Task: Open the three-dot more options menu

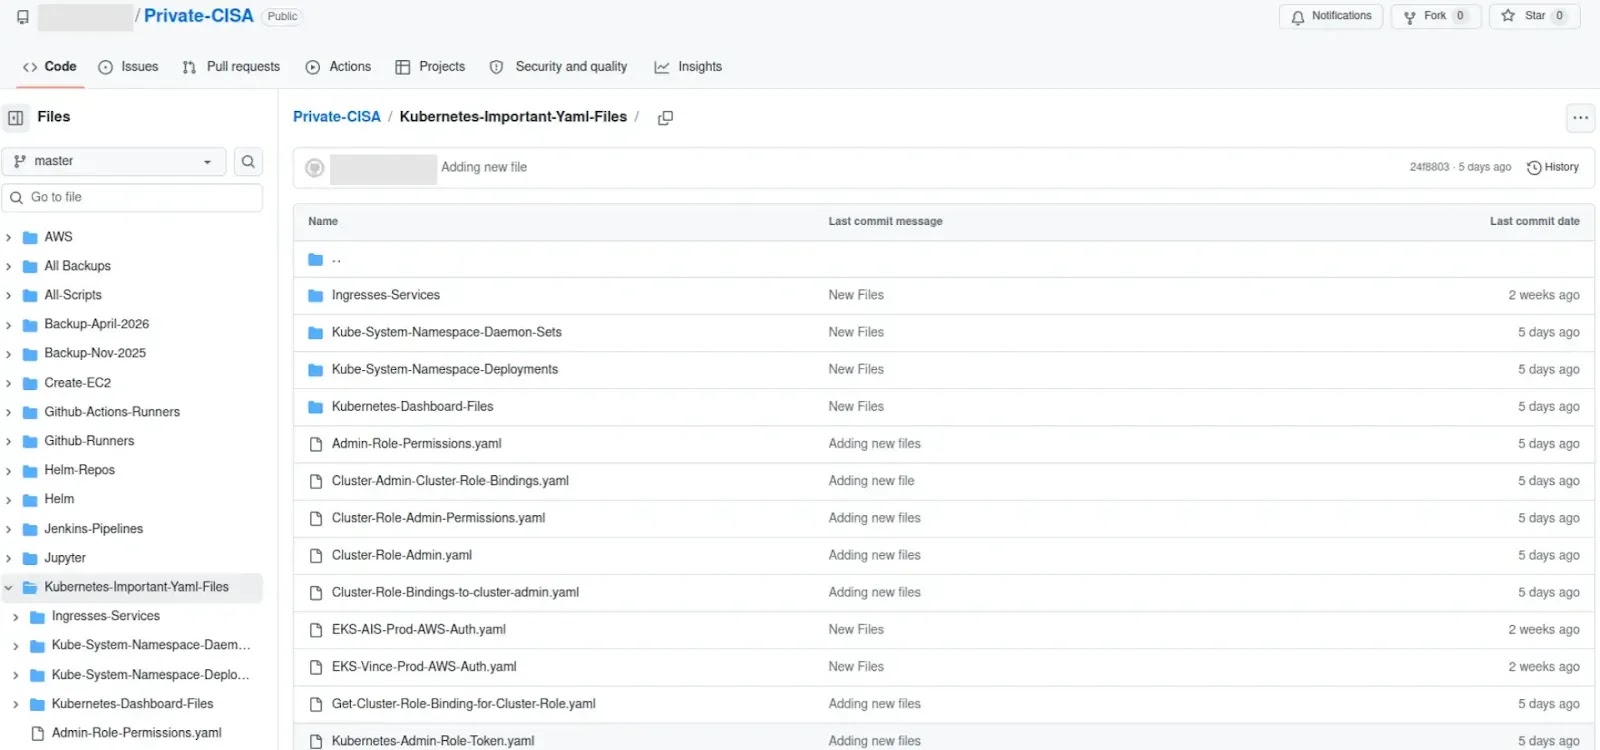Action: pos(1580,118)
